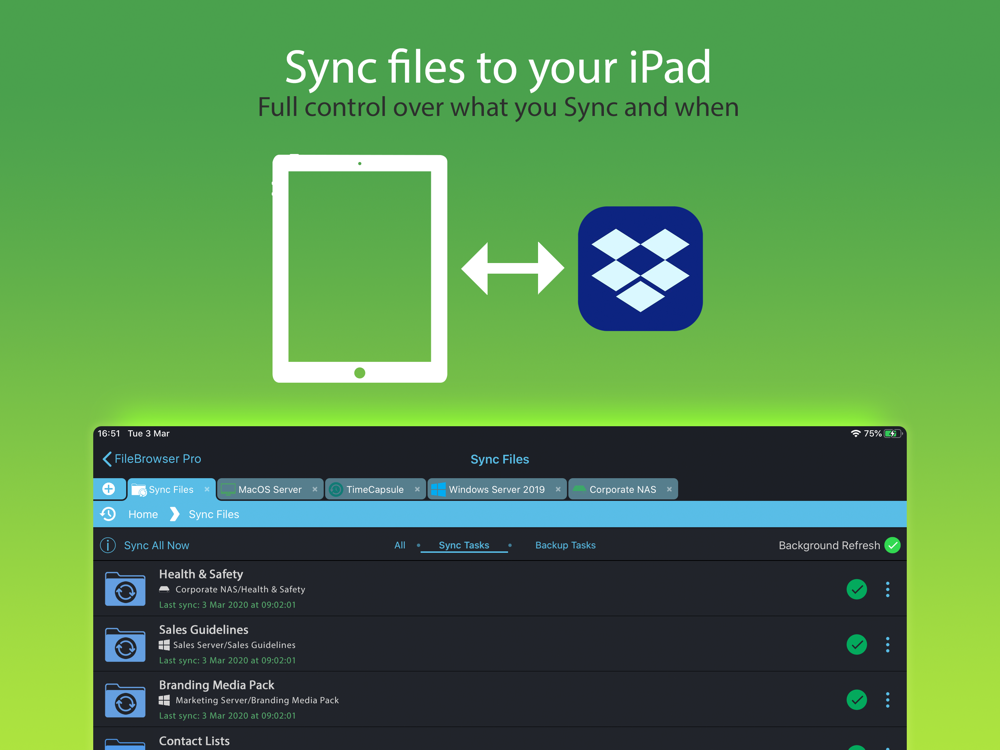
Task: Select the Branding Media Pack task title
Action: coord(216,685)
